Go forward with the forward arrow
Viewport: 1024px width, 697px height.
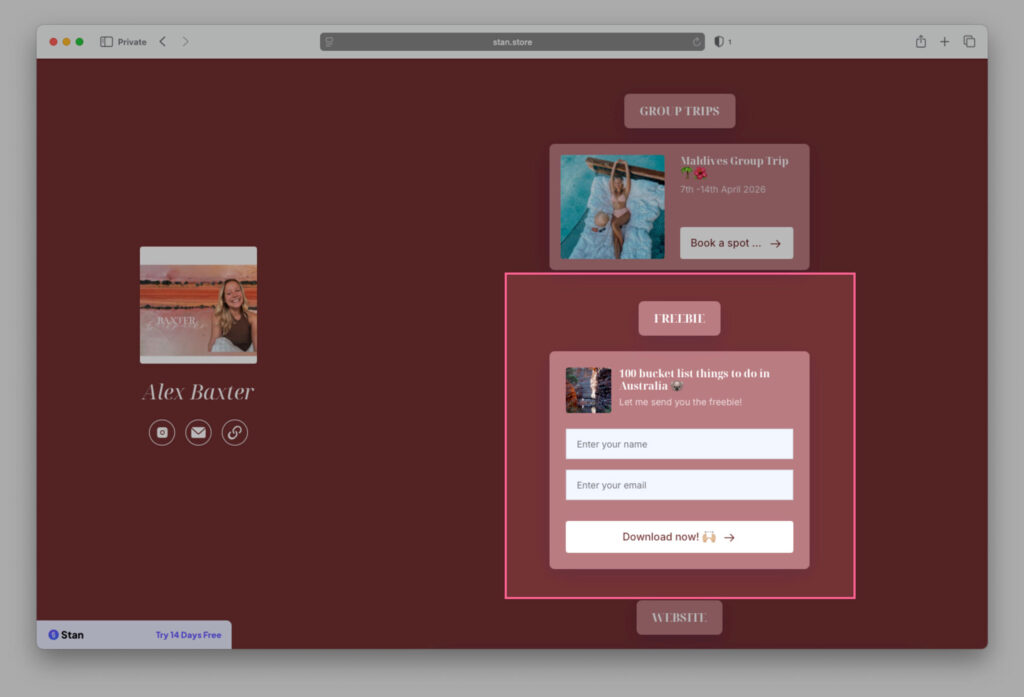click(x=185, y=42)
